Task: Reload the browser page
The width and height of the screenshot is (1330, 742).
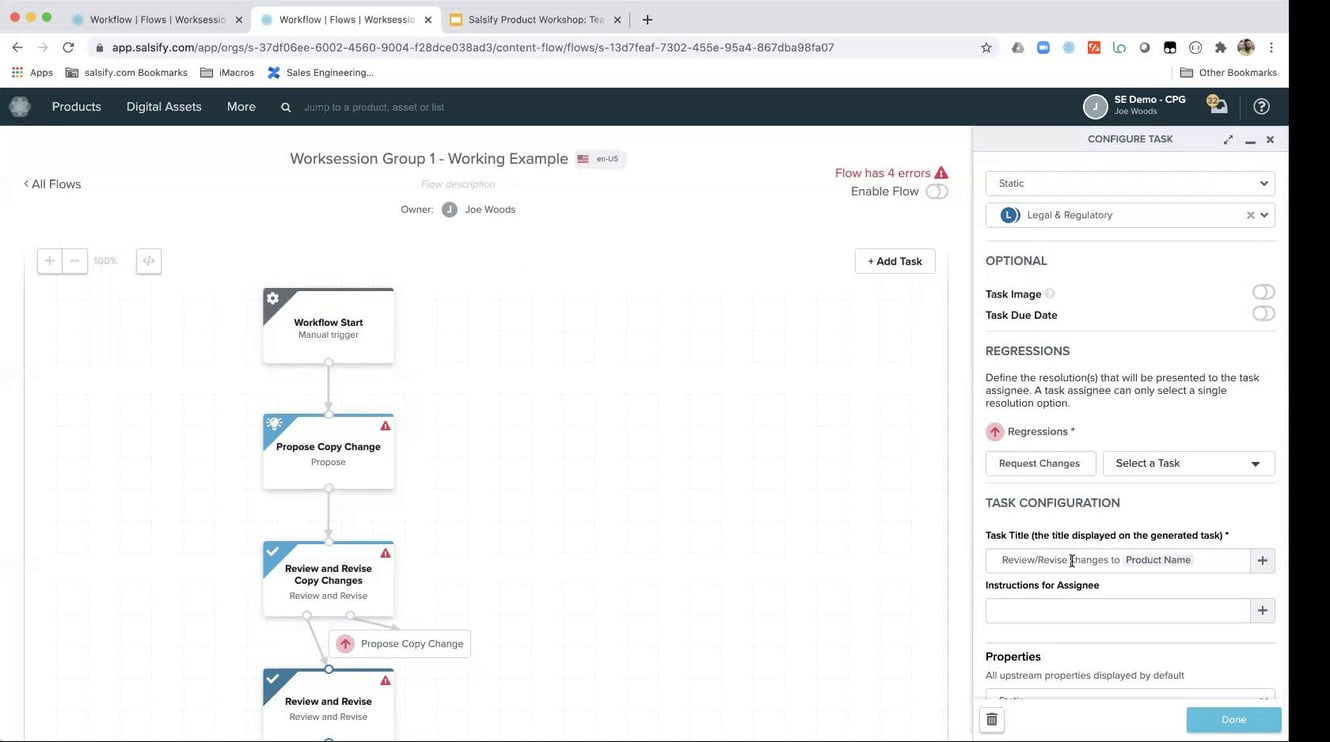Action: point(68,47)
